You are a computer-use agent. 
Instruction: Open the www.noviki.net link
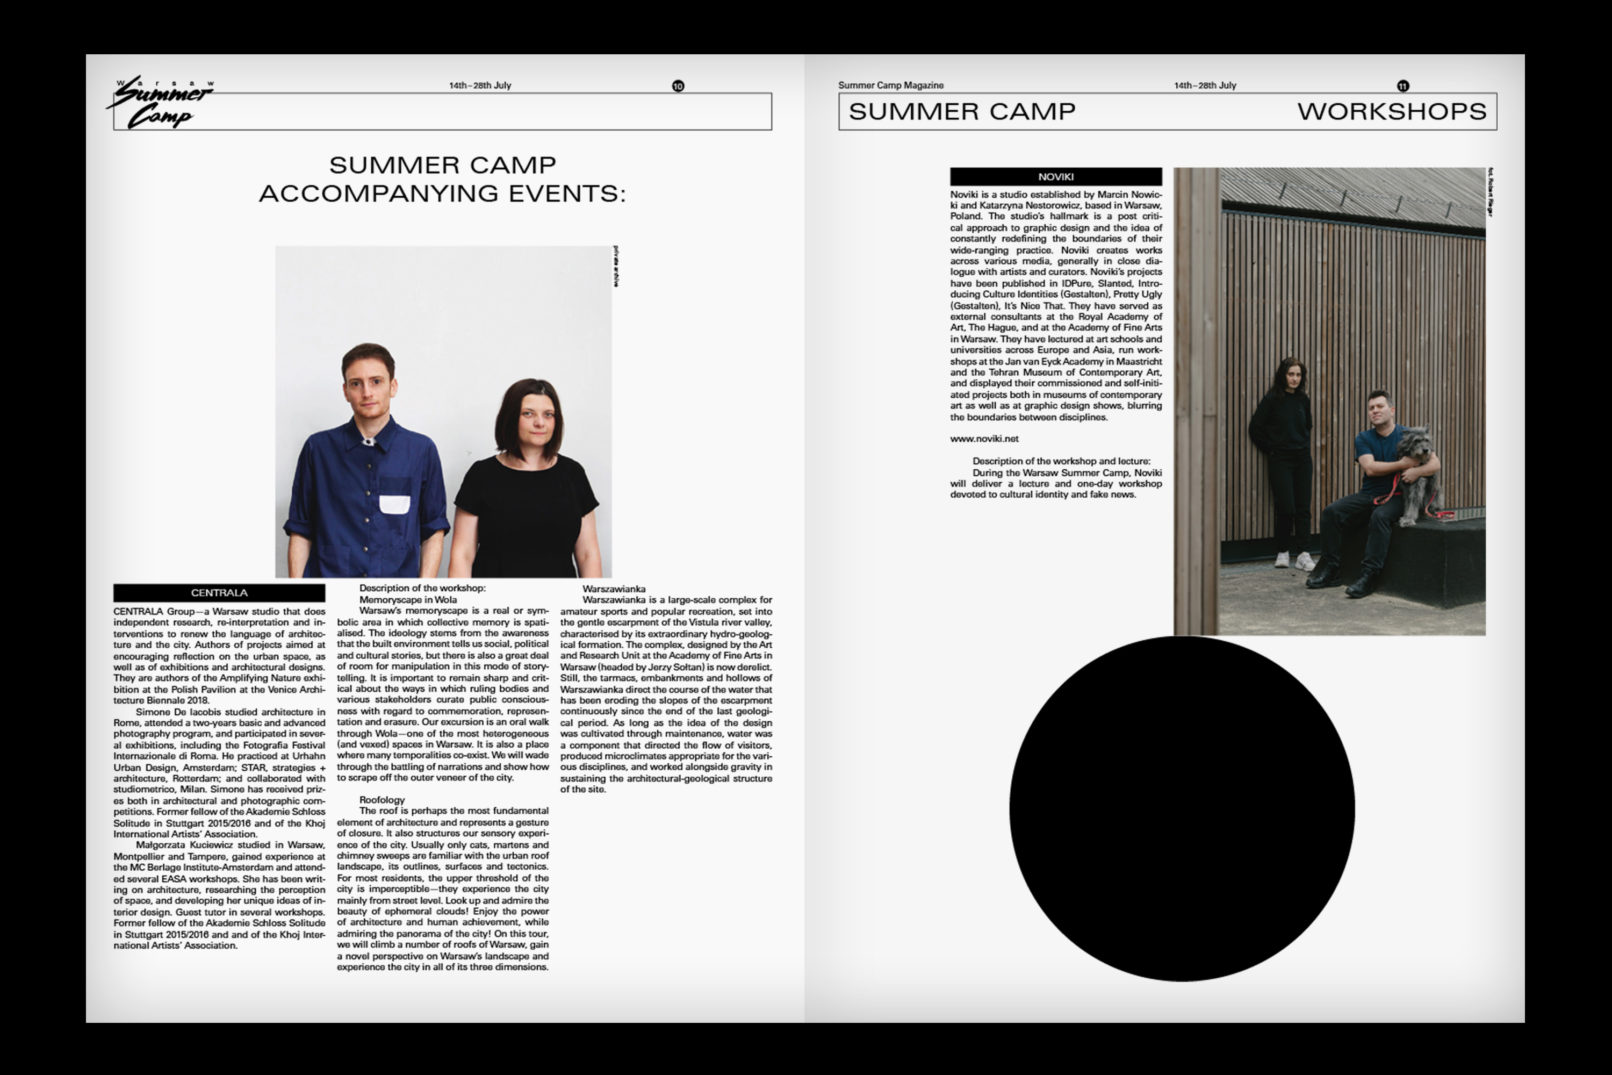[x=984, y=439]
